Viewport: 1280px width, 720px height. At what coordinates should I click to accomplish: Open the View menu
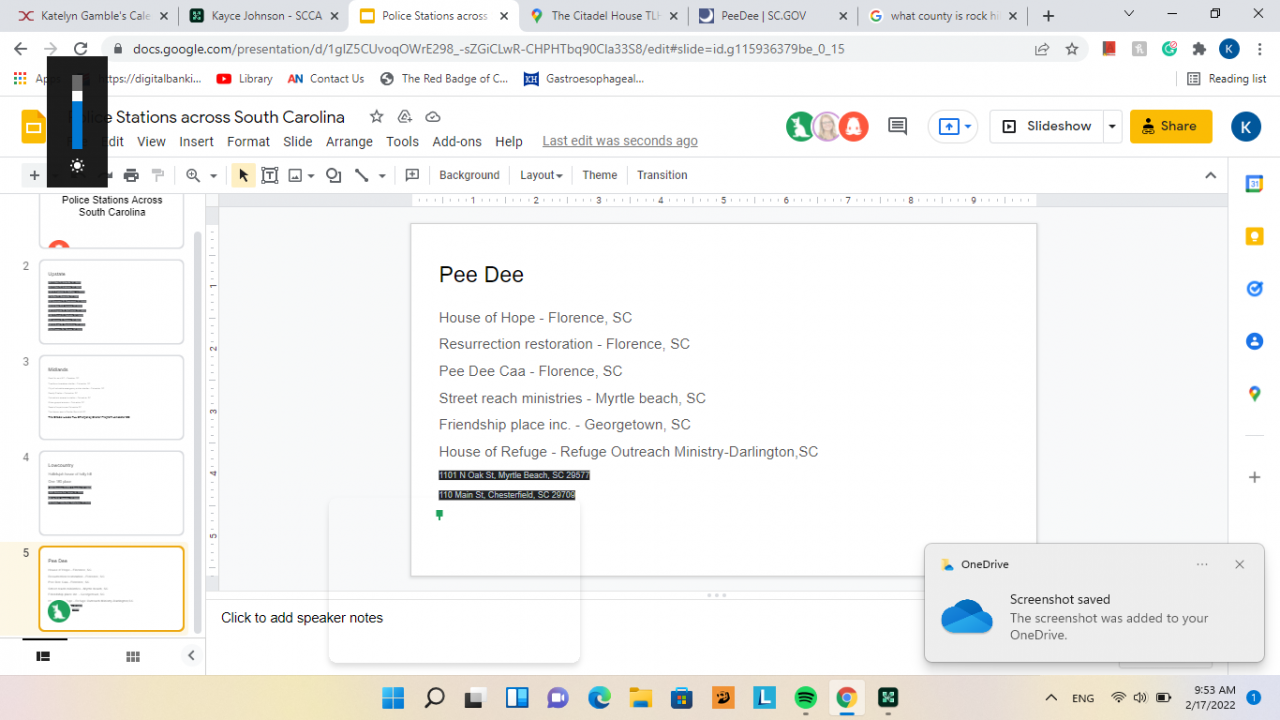[151, 142]
